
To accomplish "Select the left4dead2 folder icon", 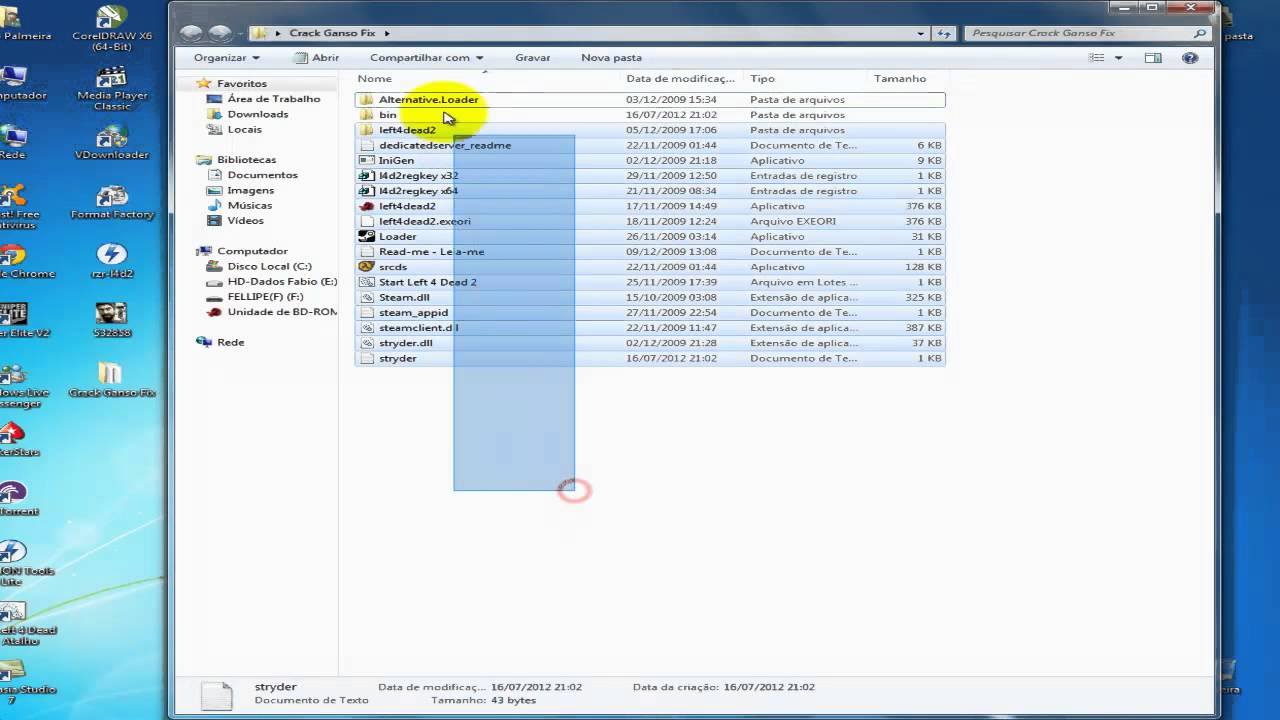I will (x=366, y=130).
